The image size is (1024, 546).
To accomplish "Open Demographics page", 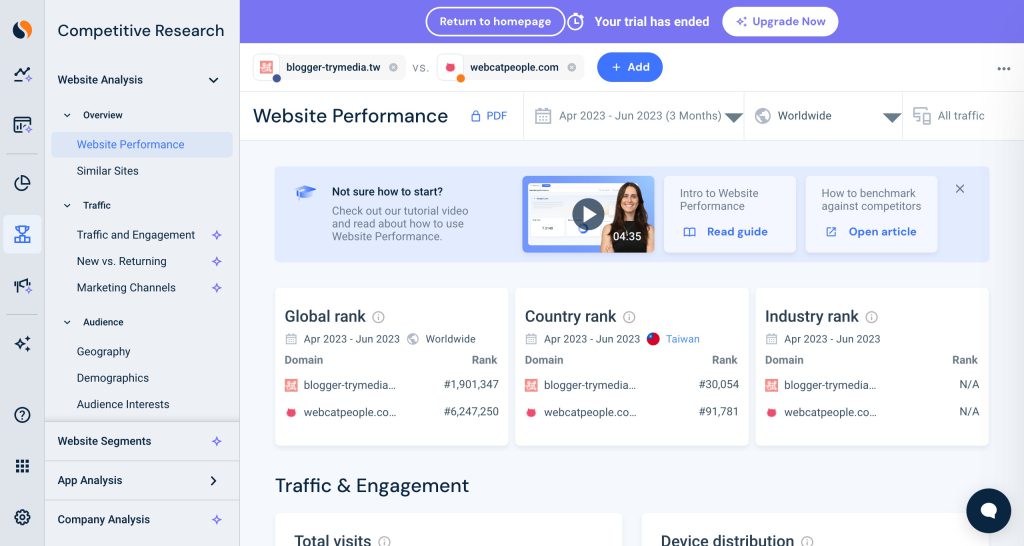I will (x=113, y=378).
